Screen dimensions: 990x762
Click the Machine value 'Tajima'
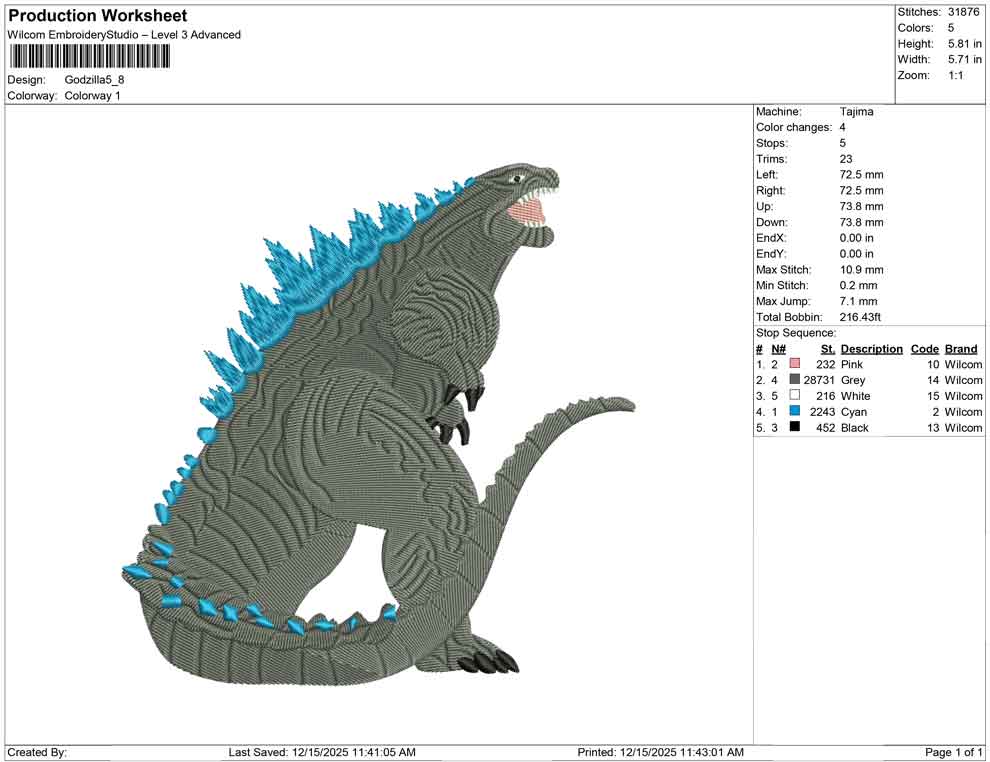[x=857, y=112]
